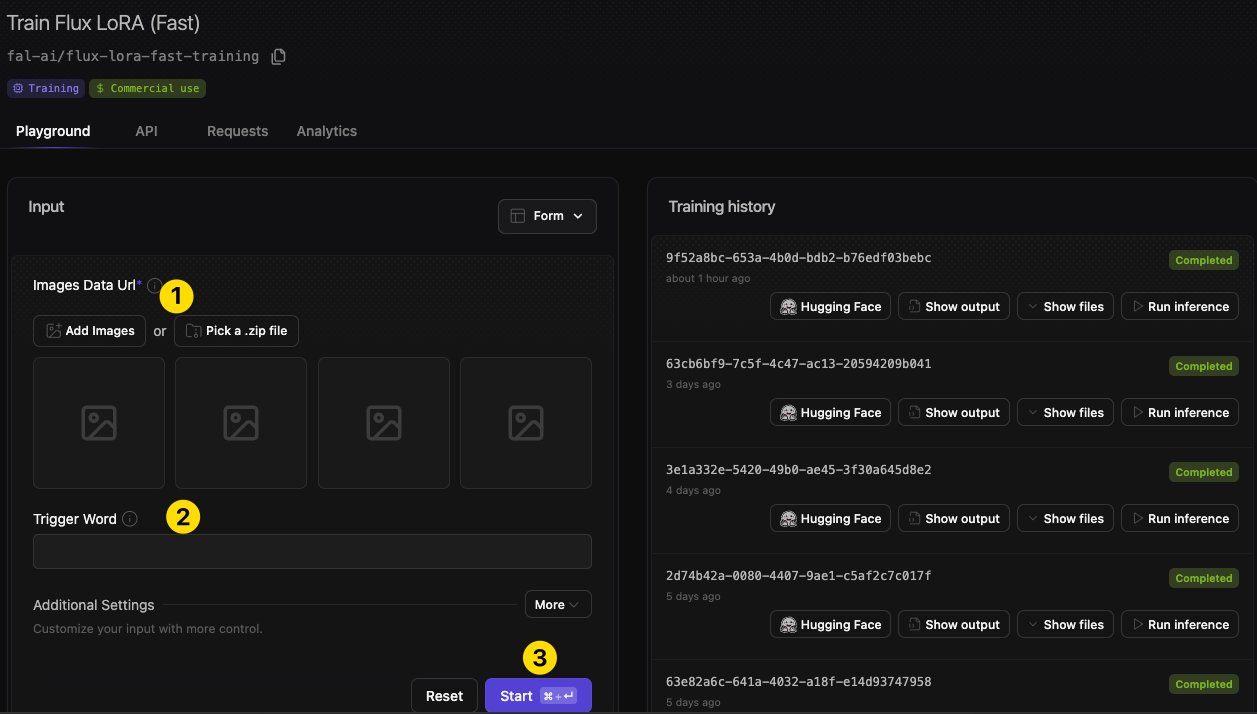Run inference for run 3e1a332e
This screenshot has width=1257, height=714.
[x=1180, y=519]
